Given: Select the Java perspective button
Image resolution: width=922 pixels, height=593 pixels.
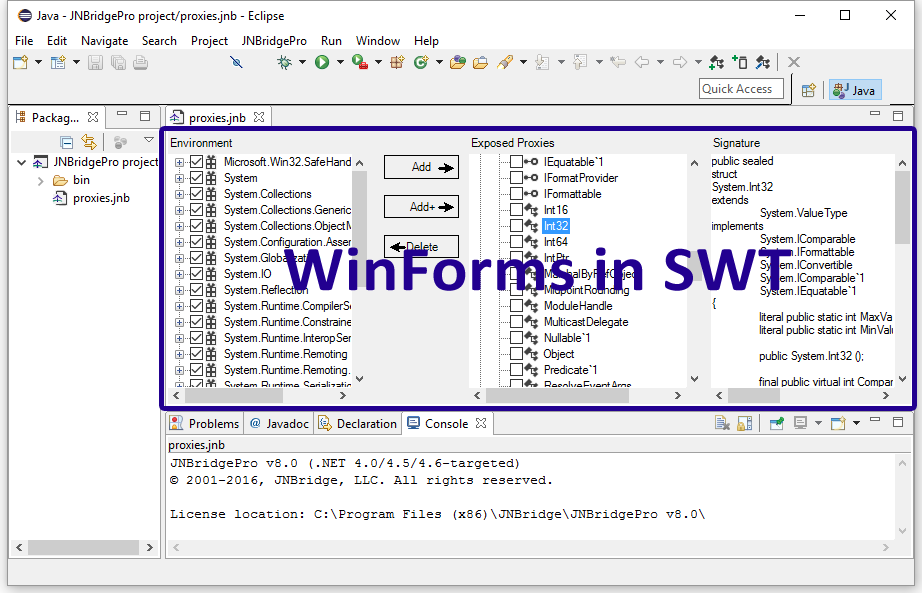Looking at the screenshot, I should [x=855, y=90].
